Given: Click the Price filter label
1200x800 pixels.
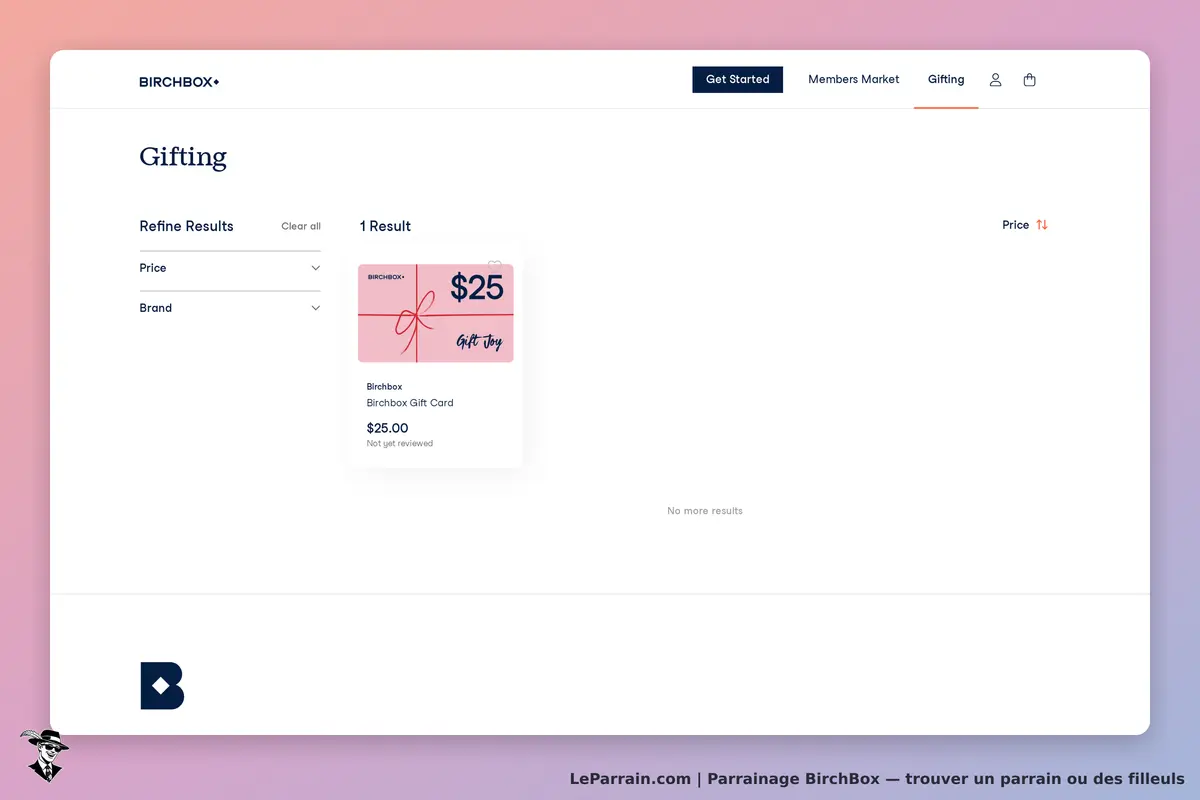Looking at the screenshot, I should click(153, 268).
